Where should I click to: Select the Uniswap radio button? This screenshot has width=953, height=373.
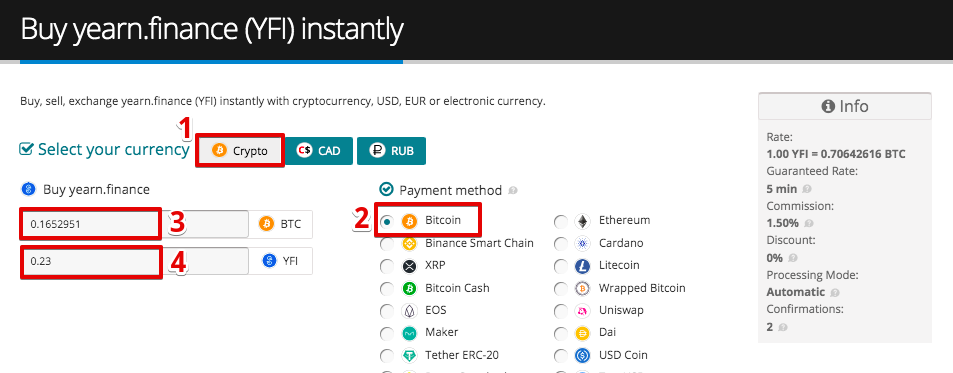point(561,312)
